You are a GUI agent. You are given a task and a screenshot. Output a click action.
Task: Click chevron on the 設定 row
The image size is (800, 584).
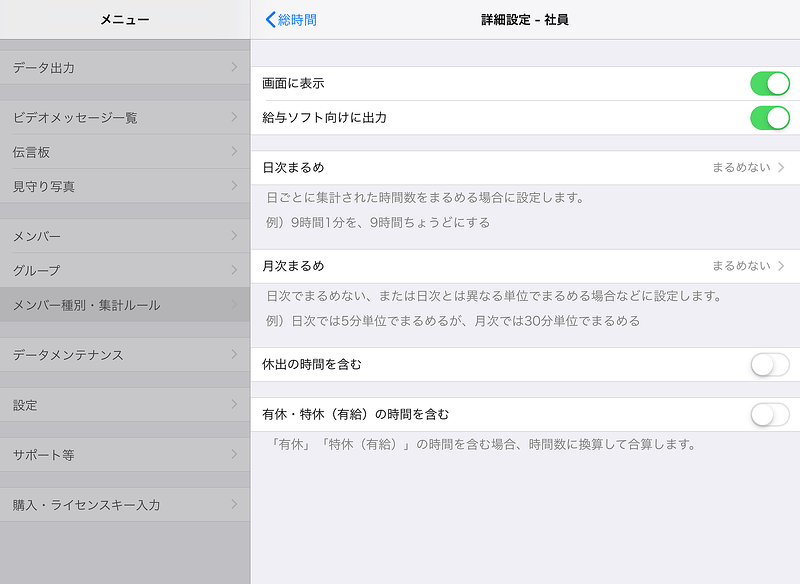click(x=234, y=405)
